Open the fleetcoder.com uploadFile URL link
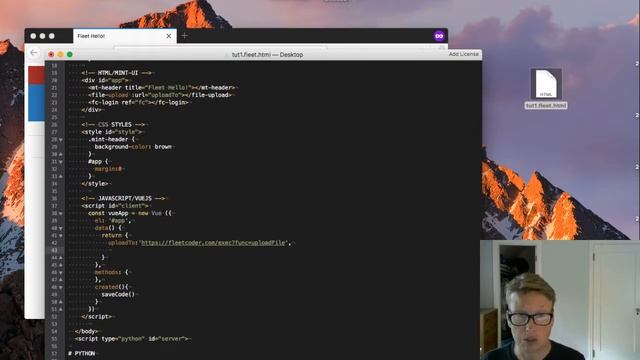The width and height of the screenshot is (640, 360). (x=213, y=243)
